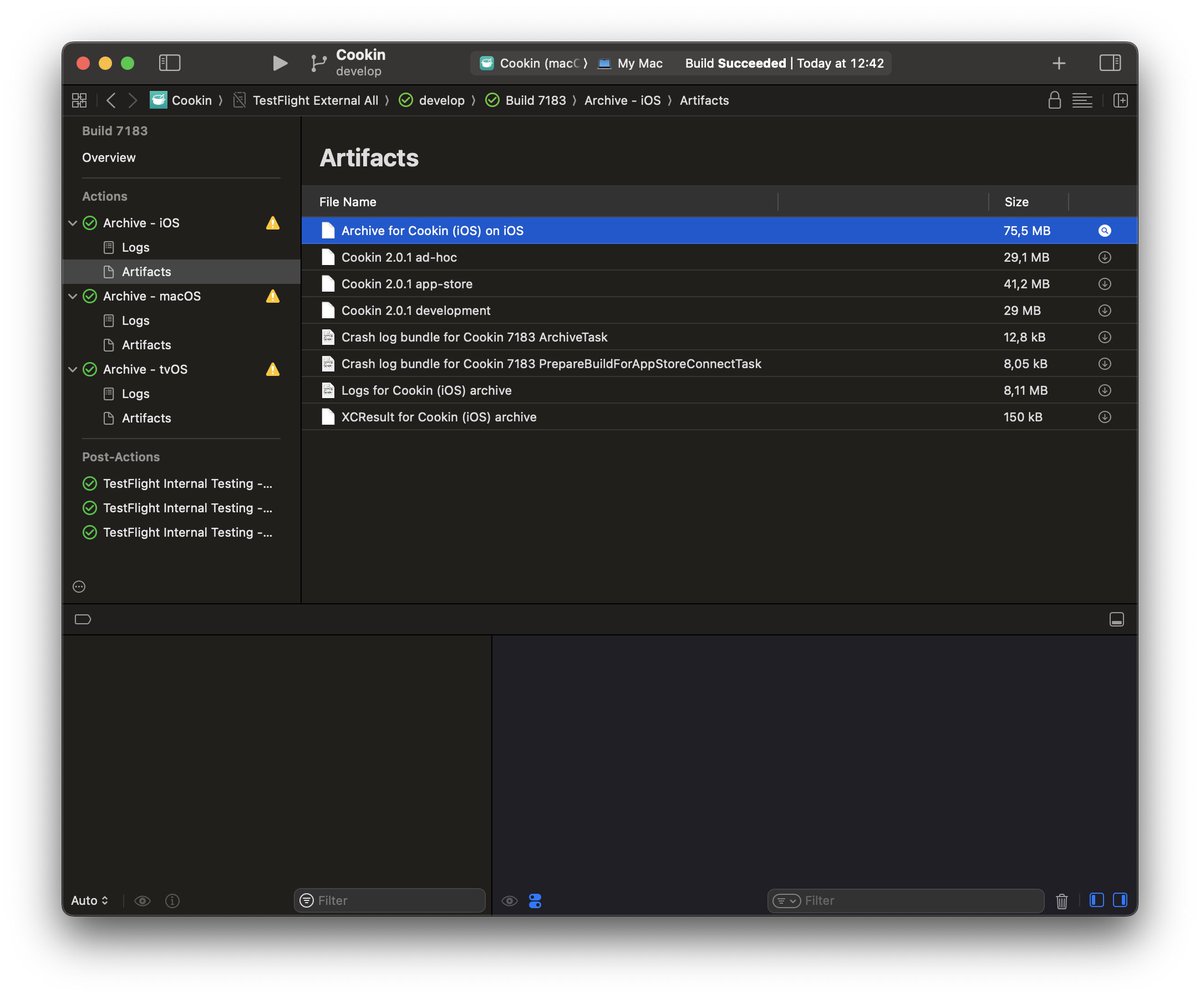Hide the debug area button
1200x998 pixels.
tap(1117, 620)
